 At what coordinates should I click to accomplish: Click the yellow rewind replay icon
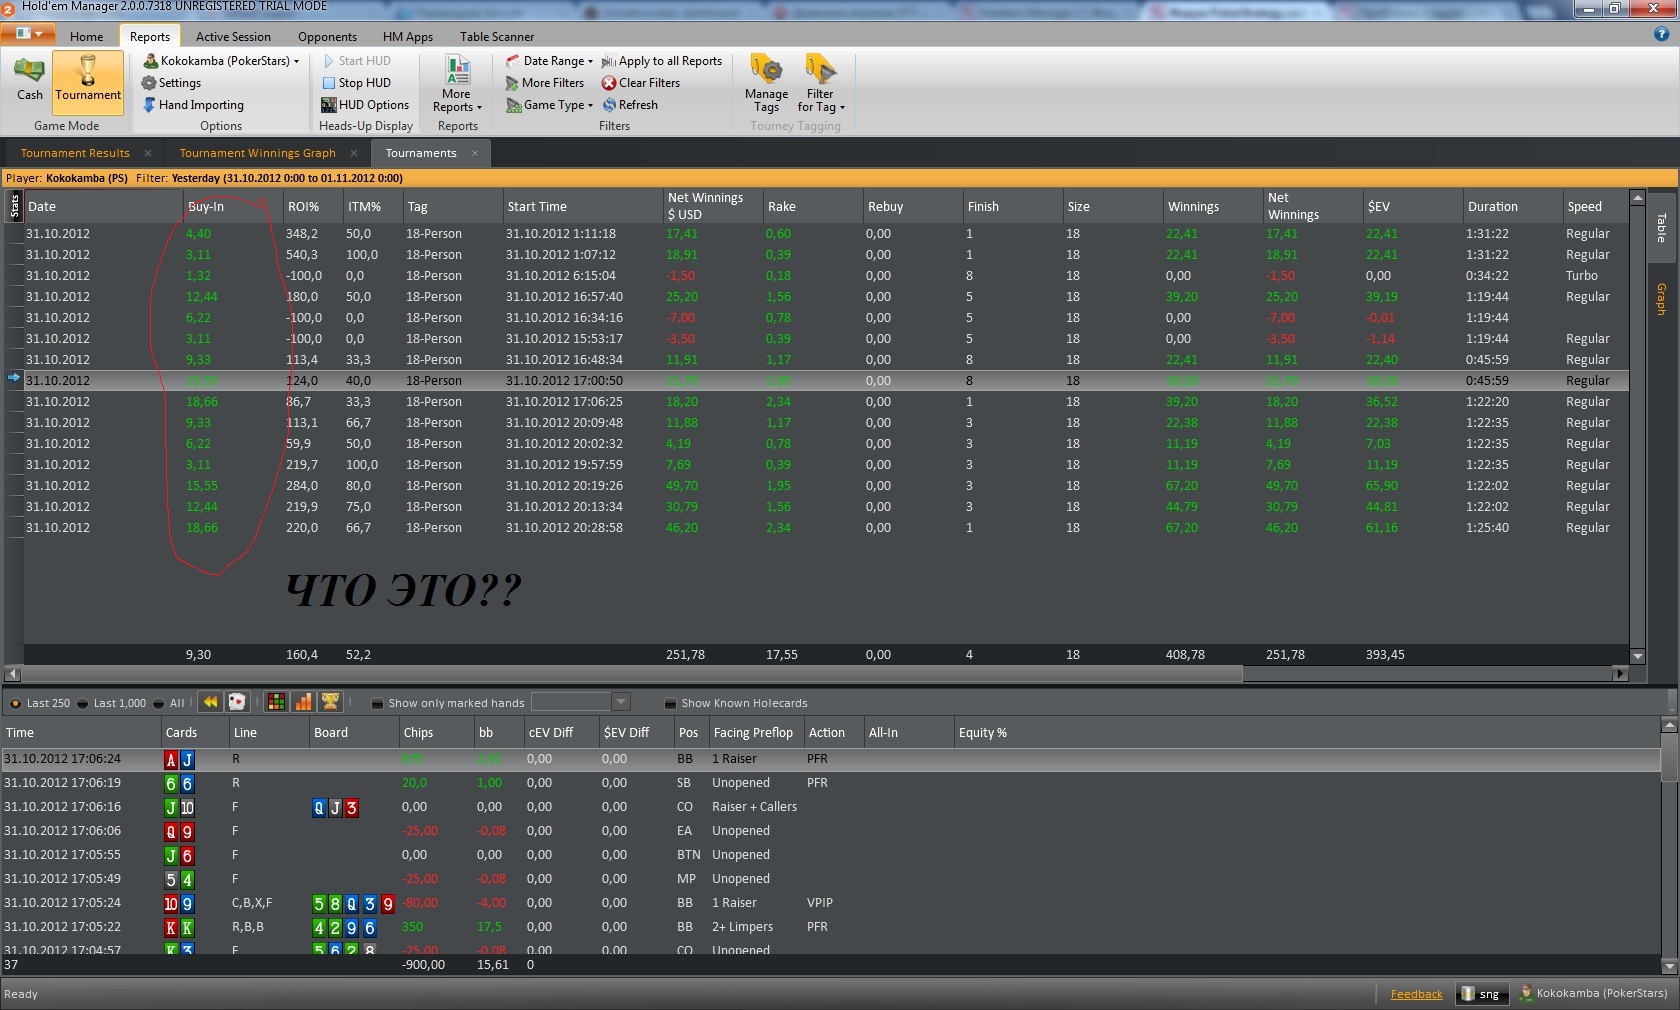tap(210, 702)
